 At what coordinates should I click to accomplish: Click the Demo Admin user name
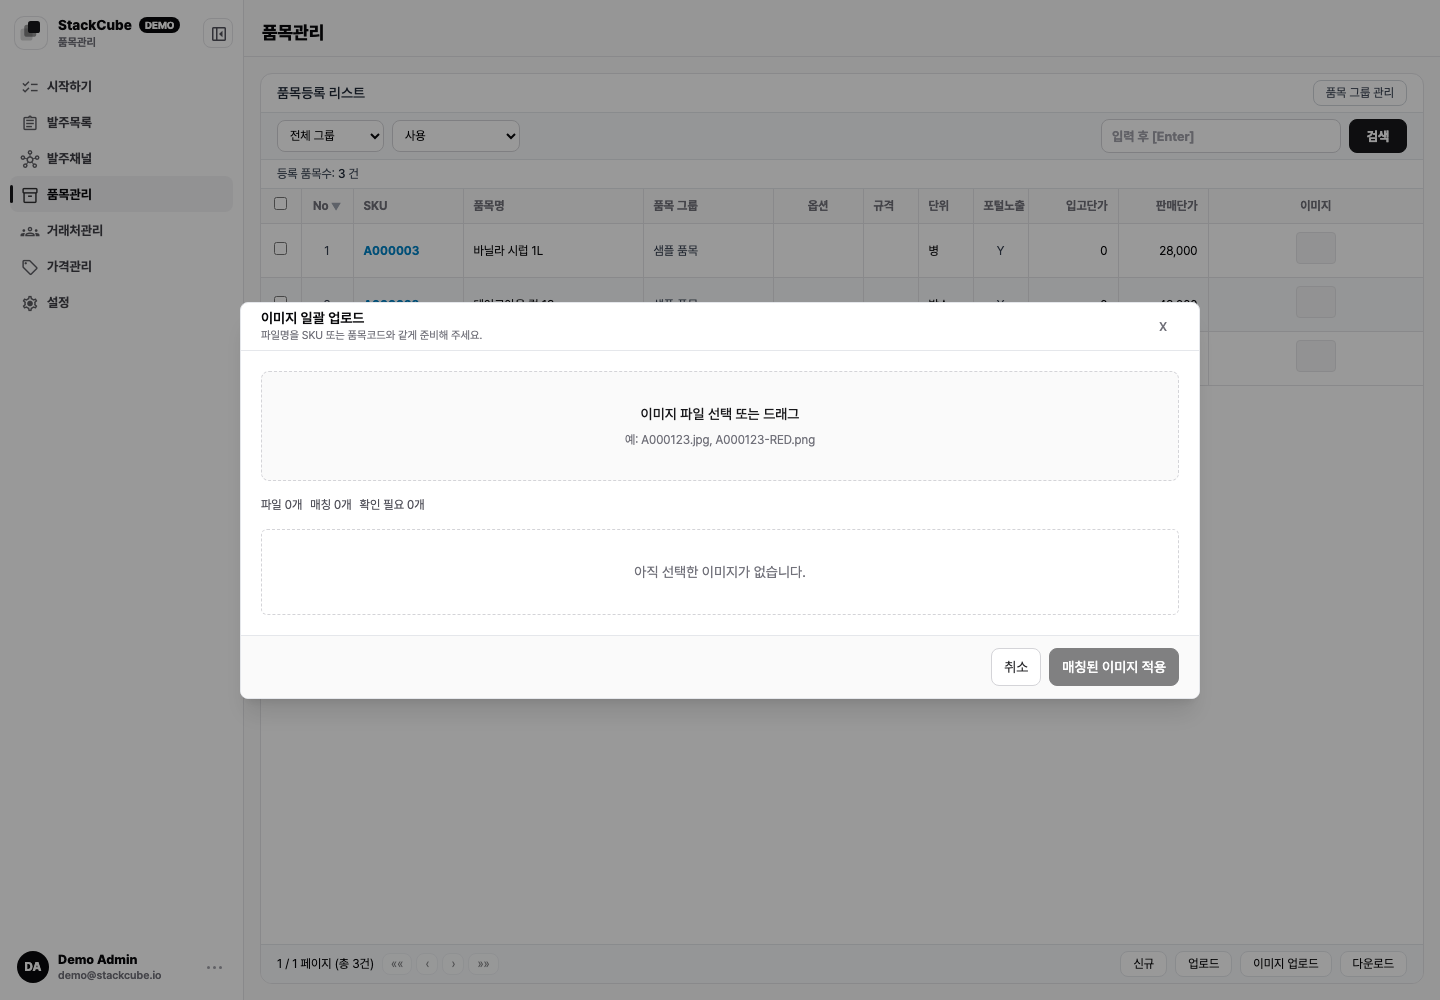click(97, 960)
